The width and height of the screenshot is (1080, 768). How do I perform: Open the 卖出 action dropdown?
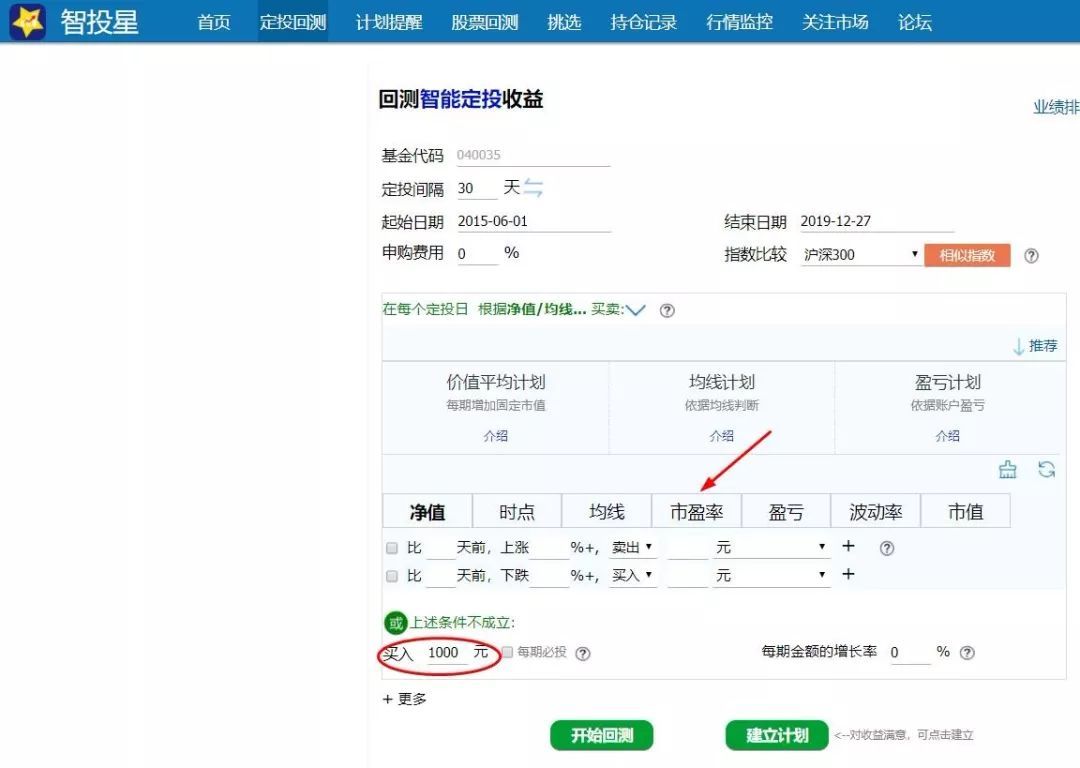click(632, 548)
